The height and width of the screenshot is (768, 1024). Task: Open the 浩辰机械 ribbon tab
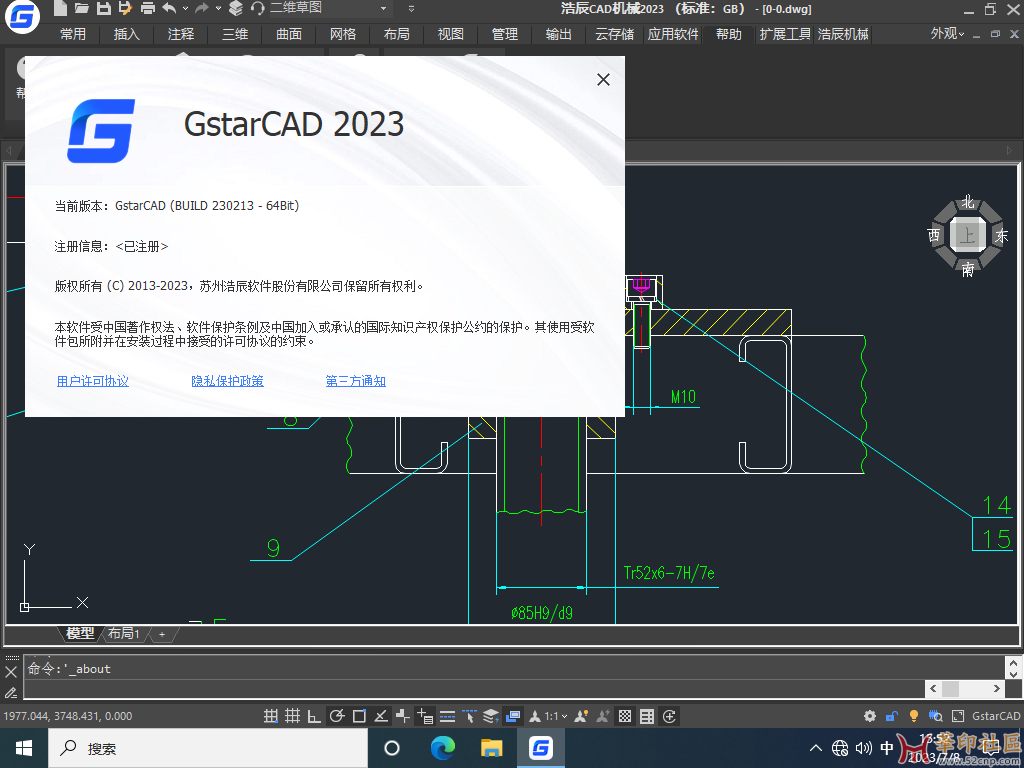coord(843,34)
